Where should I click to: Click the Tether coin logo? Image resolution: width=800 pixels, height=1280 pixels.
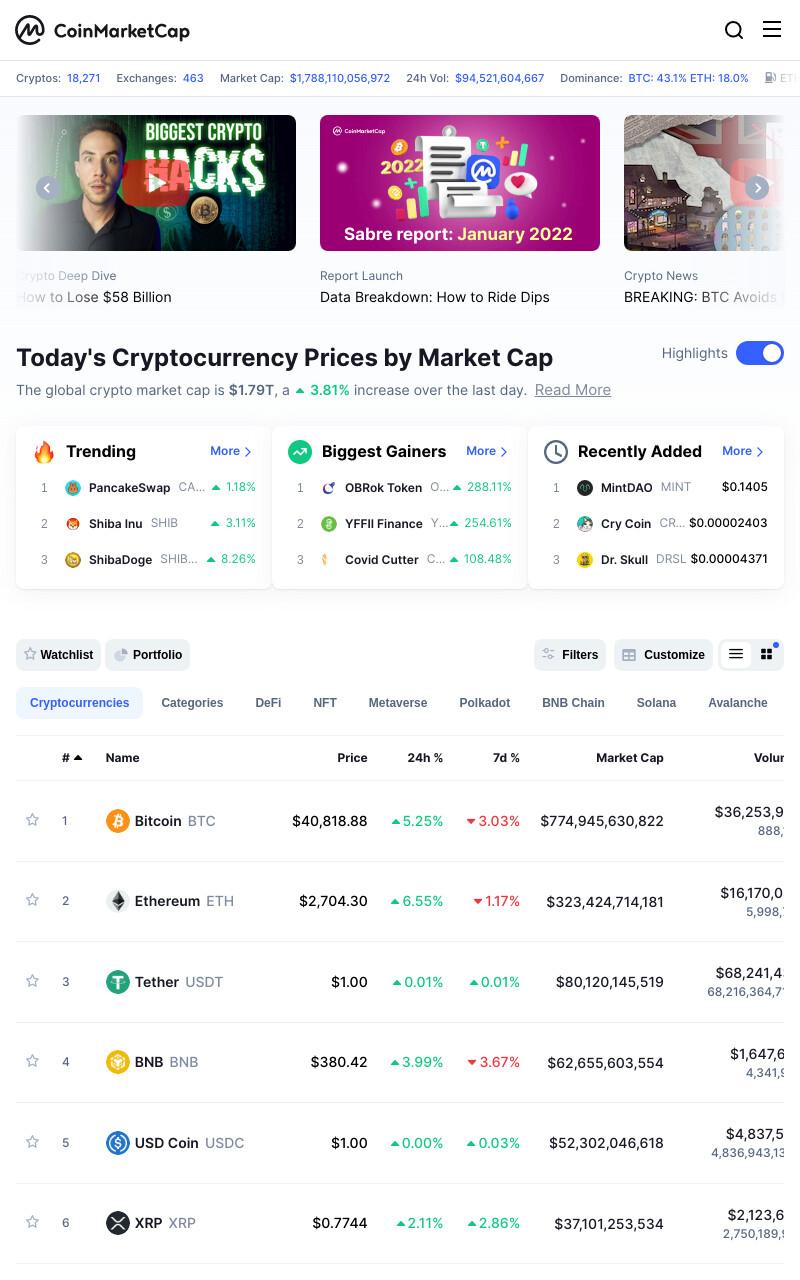[118, 982]
